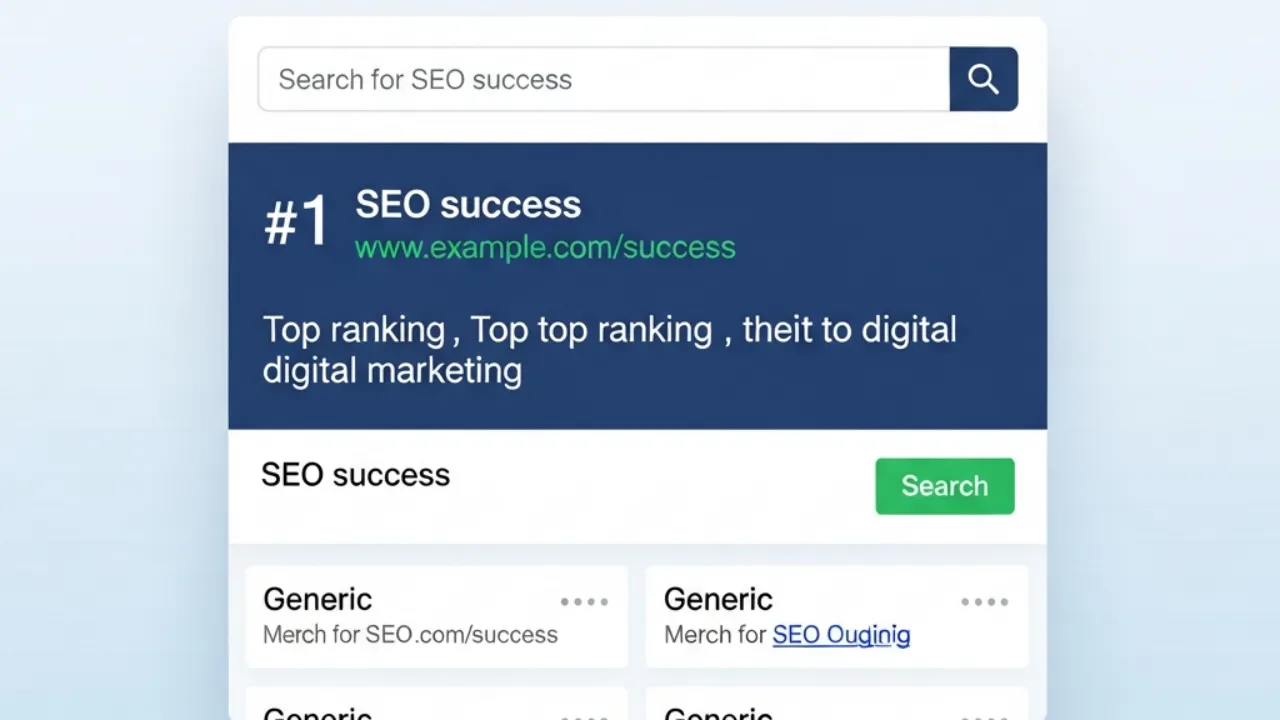Click the white 'SEO success' result title

pyautogui.click(x=468, y=204)
